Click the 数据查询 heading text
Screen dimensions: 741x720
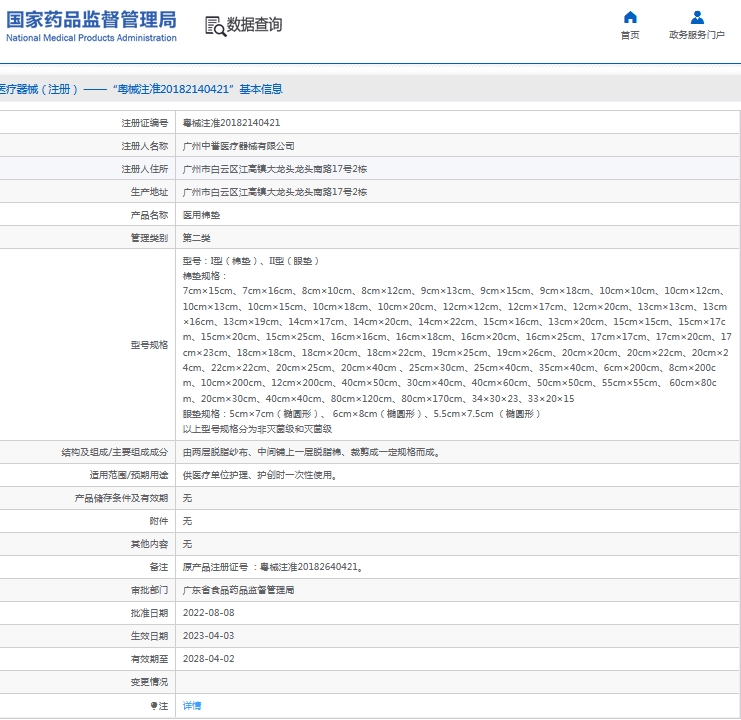255,25
